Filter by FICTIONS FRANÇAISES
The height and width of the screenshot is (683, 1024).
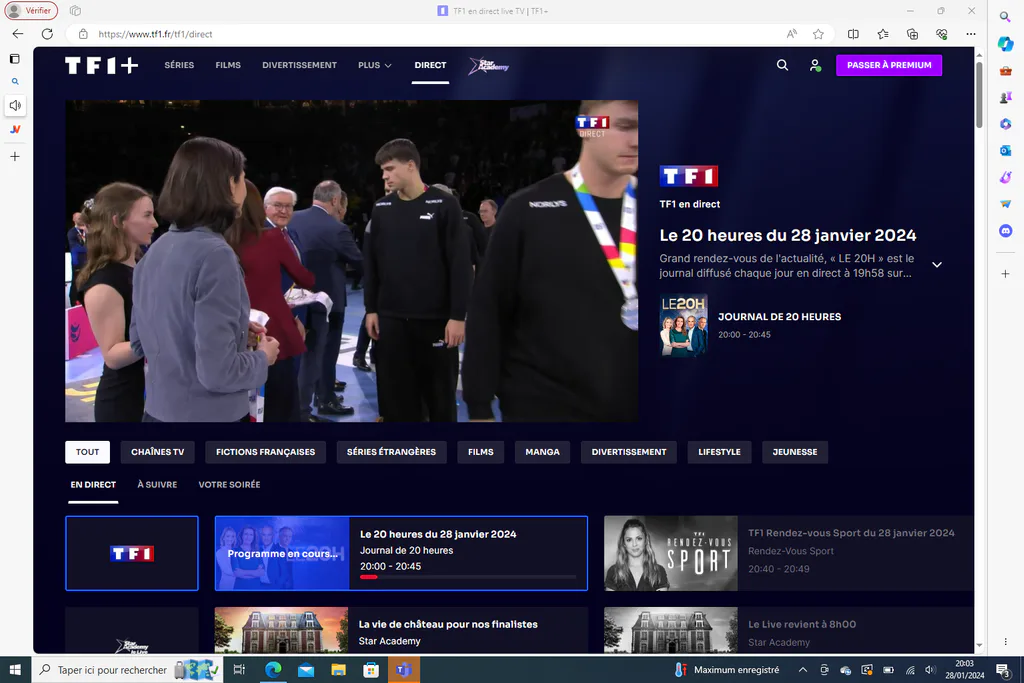pos(265,452)
